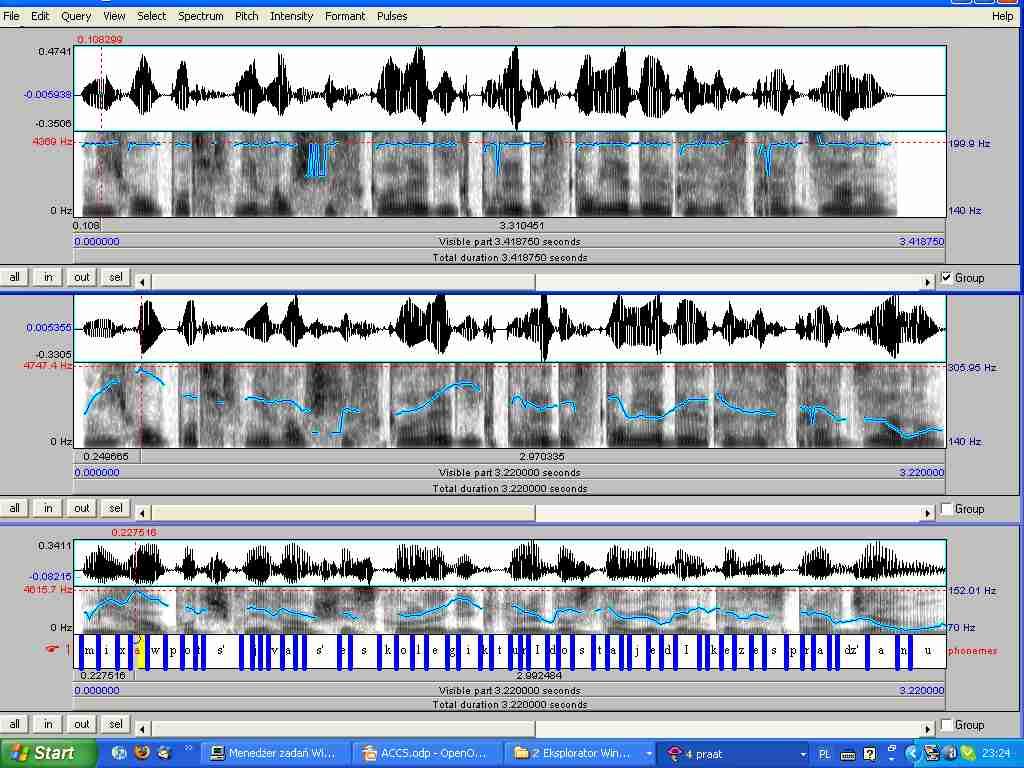
Task: Play the '2.970335' segment bar
Action: (x=543, y=456)
